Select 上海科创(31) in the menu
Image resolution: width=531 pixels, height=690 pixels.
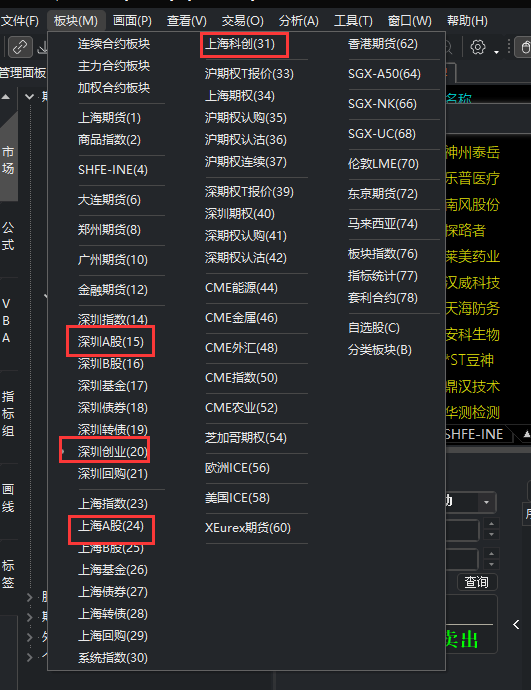(240, 44)
